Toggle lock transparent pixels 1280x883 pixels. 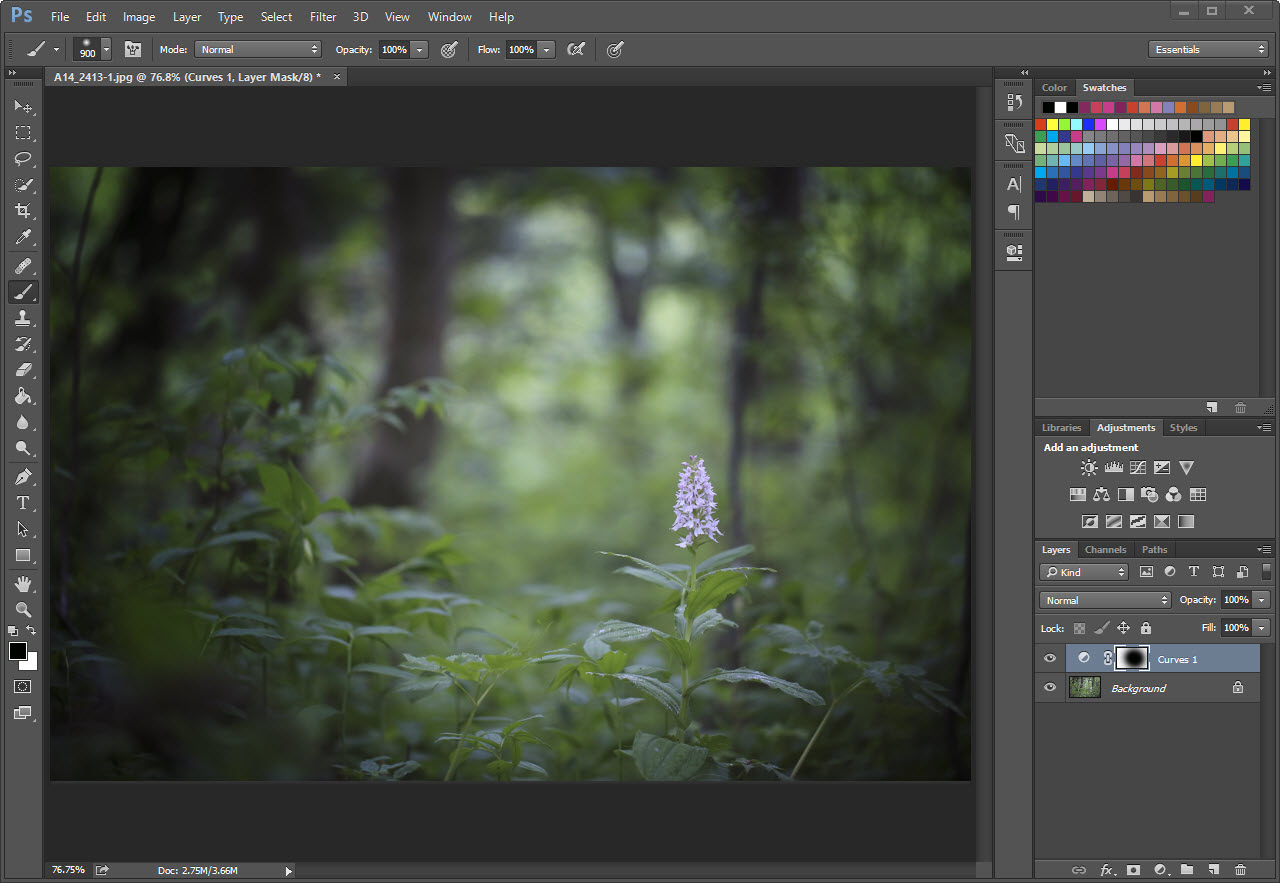click(x=1079, y=628)
